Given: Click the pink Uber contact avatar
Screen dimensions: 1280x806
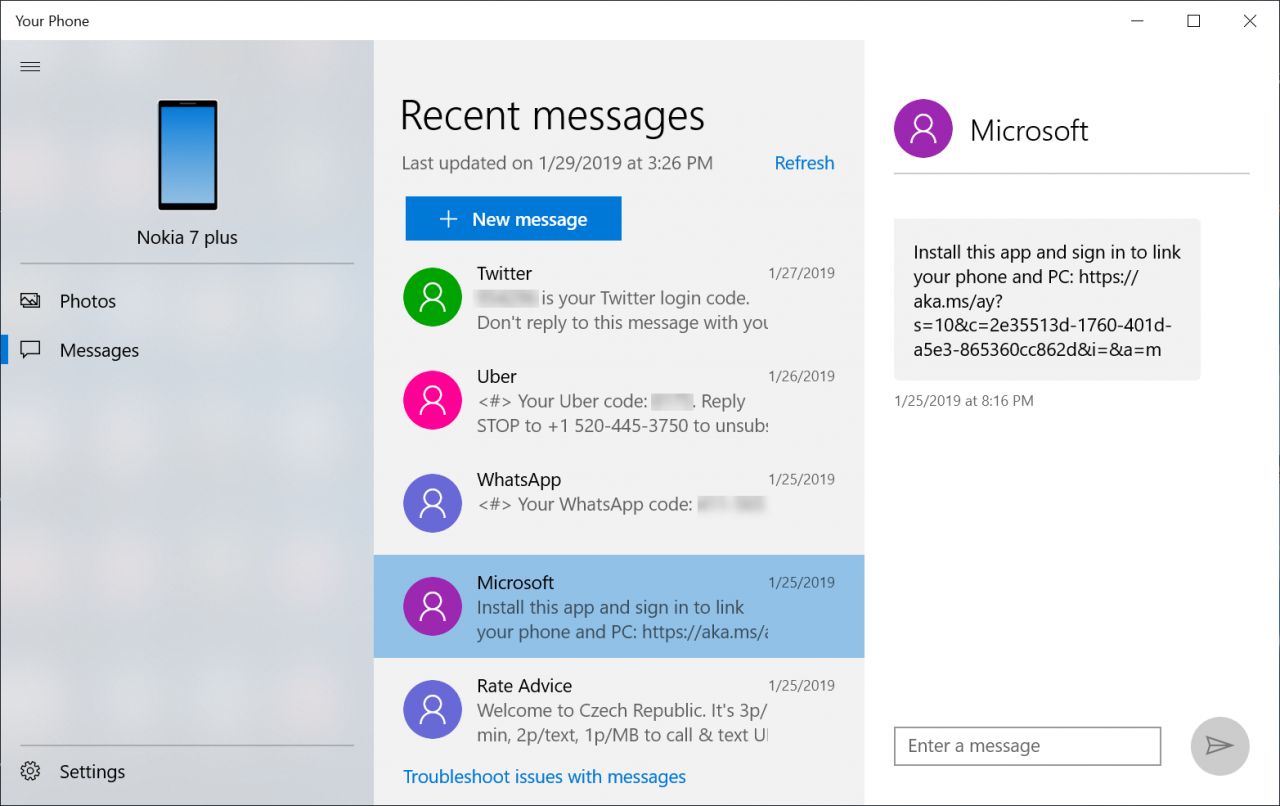Looking at the screenshot, I should 432,399.
